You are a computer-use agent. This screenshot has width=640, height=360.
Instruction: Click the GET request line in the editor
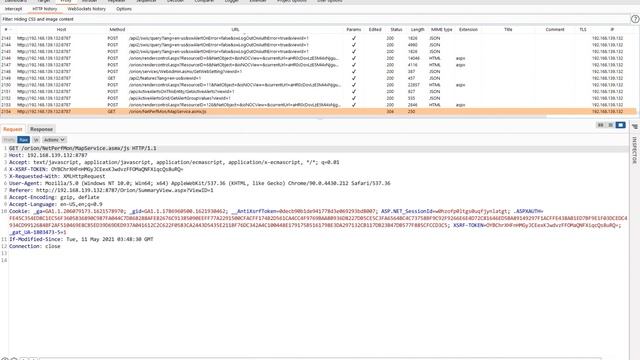83,148
